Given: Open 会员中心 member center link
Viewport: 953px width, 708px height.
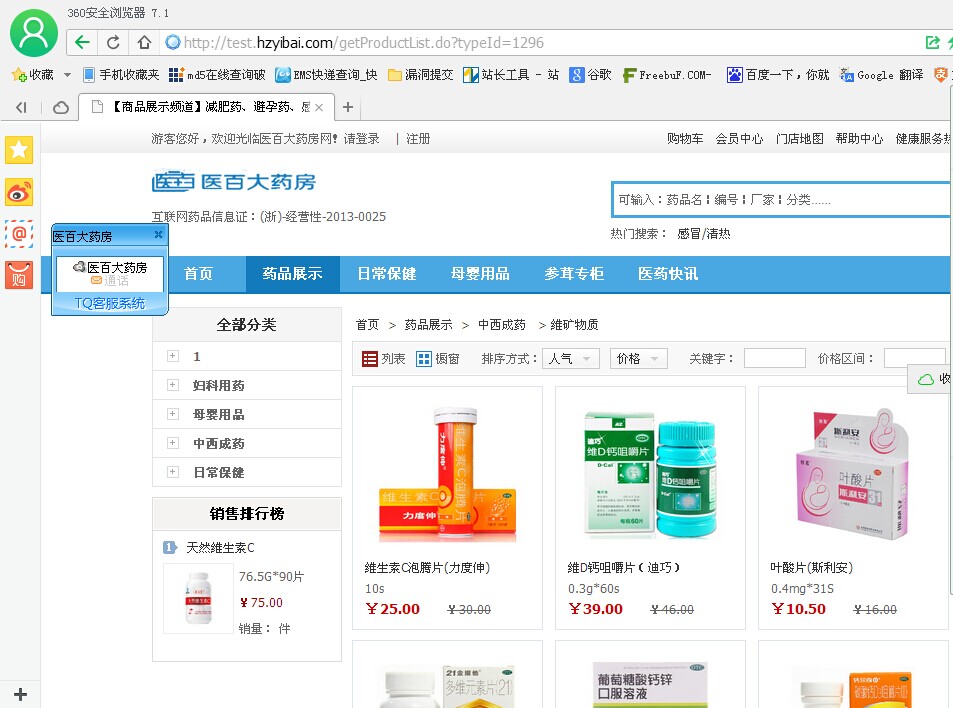Looking at the screenshot, I should point(739,139).
